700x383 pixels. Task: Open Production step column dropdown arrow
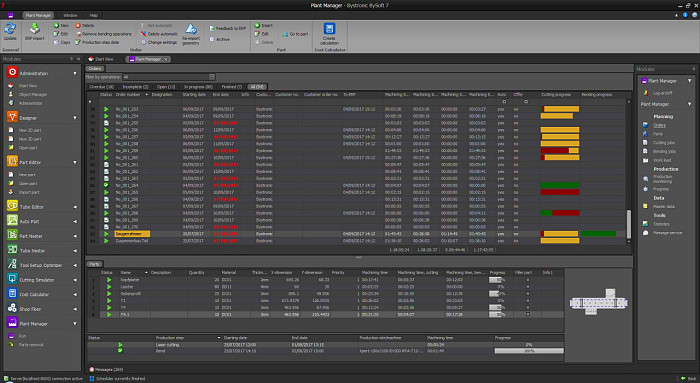click(x=219, y=338)
